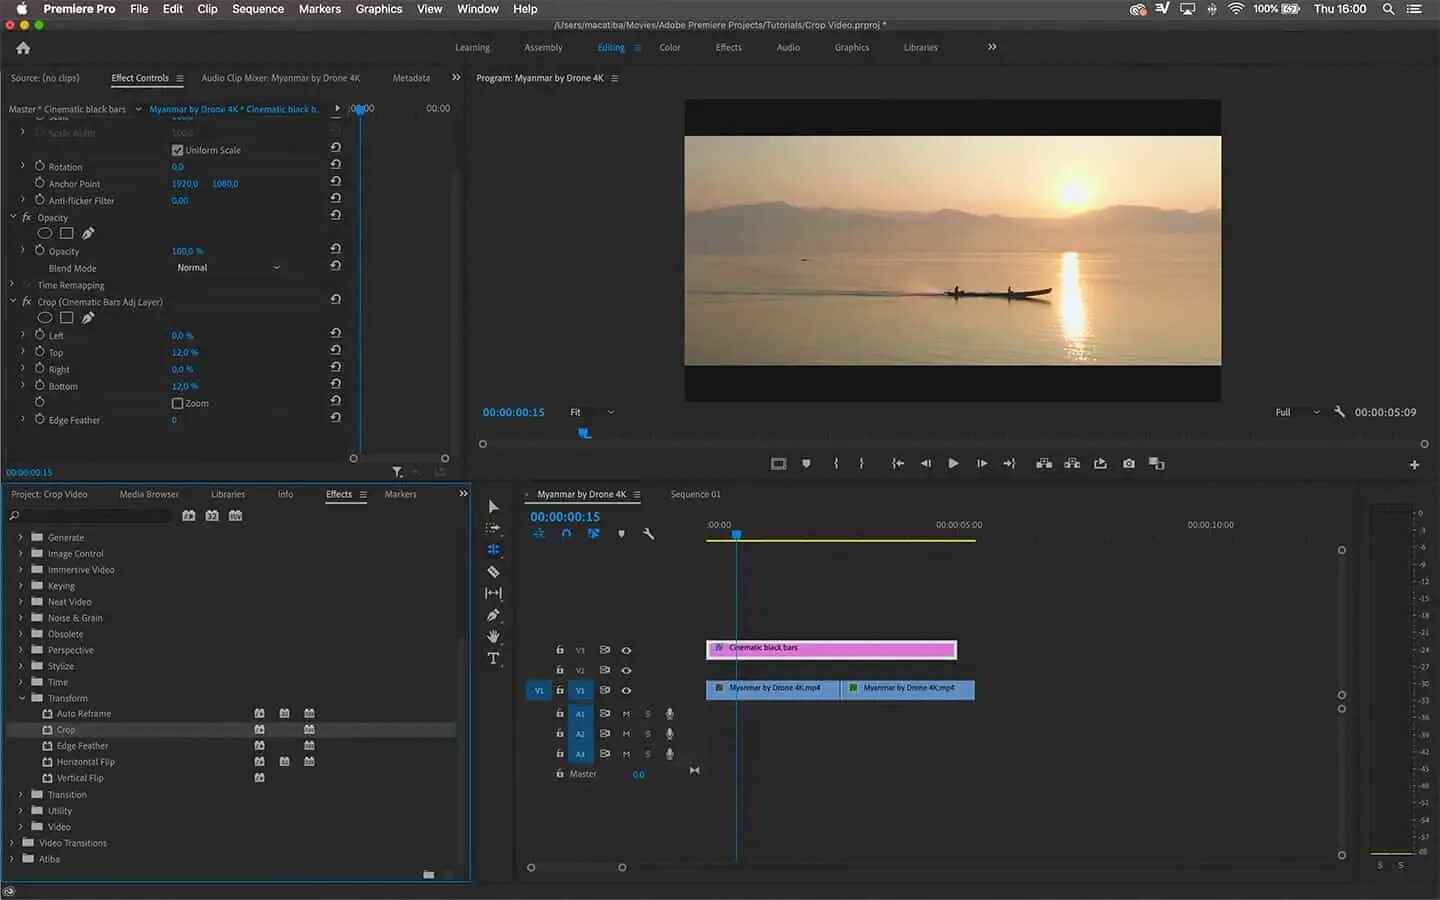
Task: Open the Home screen icon
Action: [23, 48]
